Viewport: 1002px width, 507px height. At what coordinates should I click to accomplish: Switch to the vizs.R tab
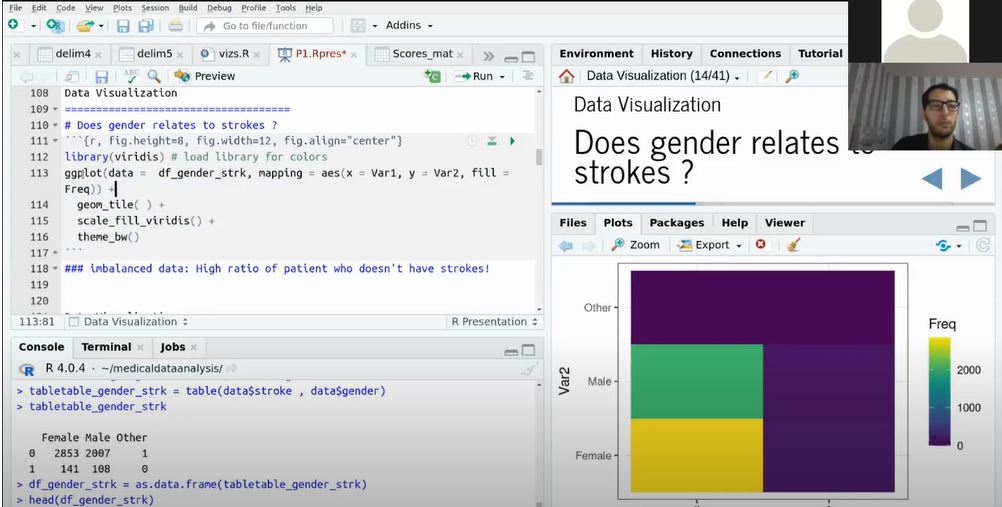(x=233, y=54)
